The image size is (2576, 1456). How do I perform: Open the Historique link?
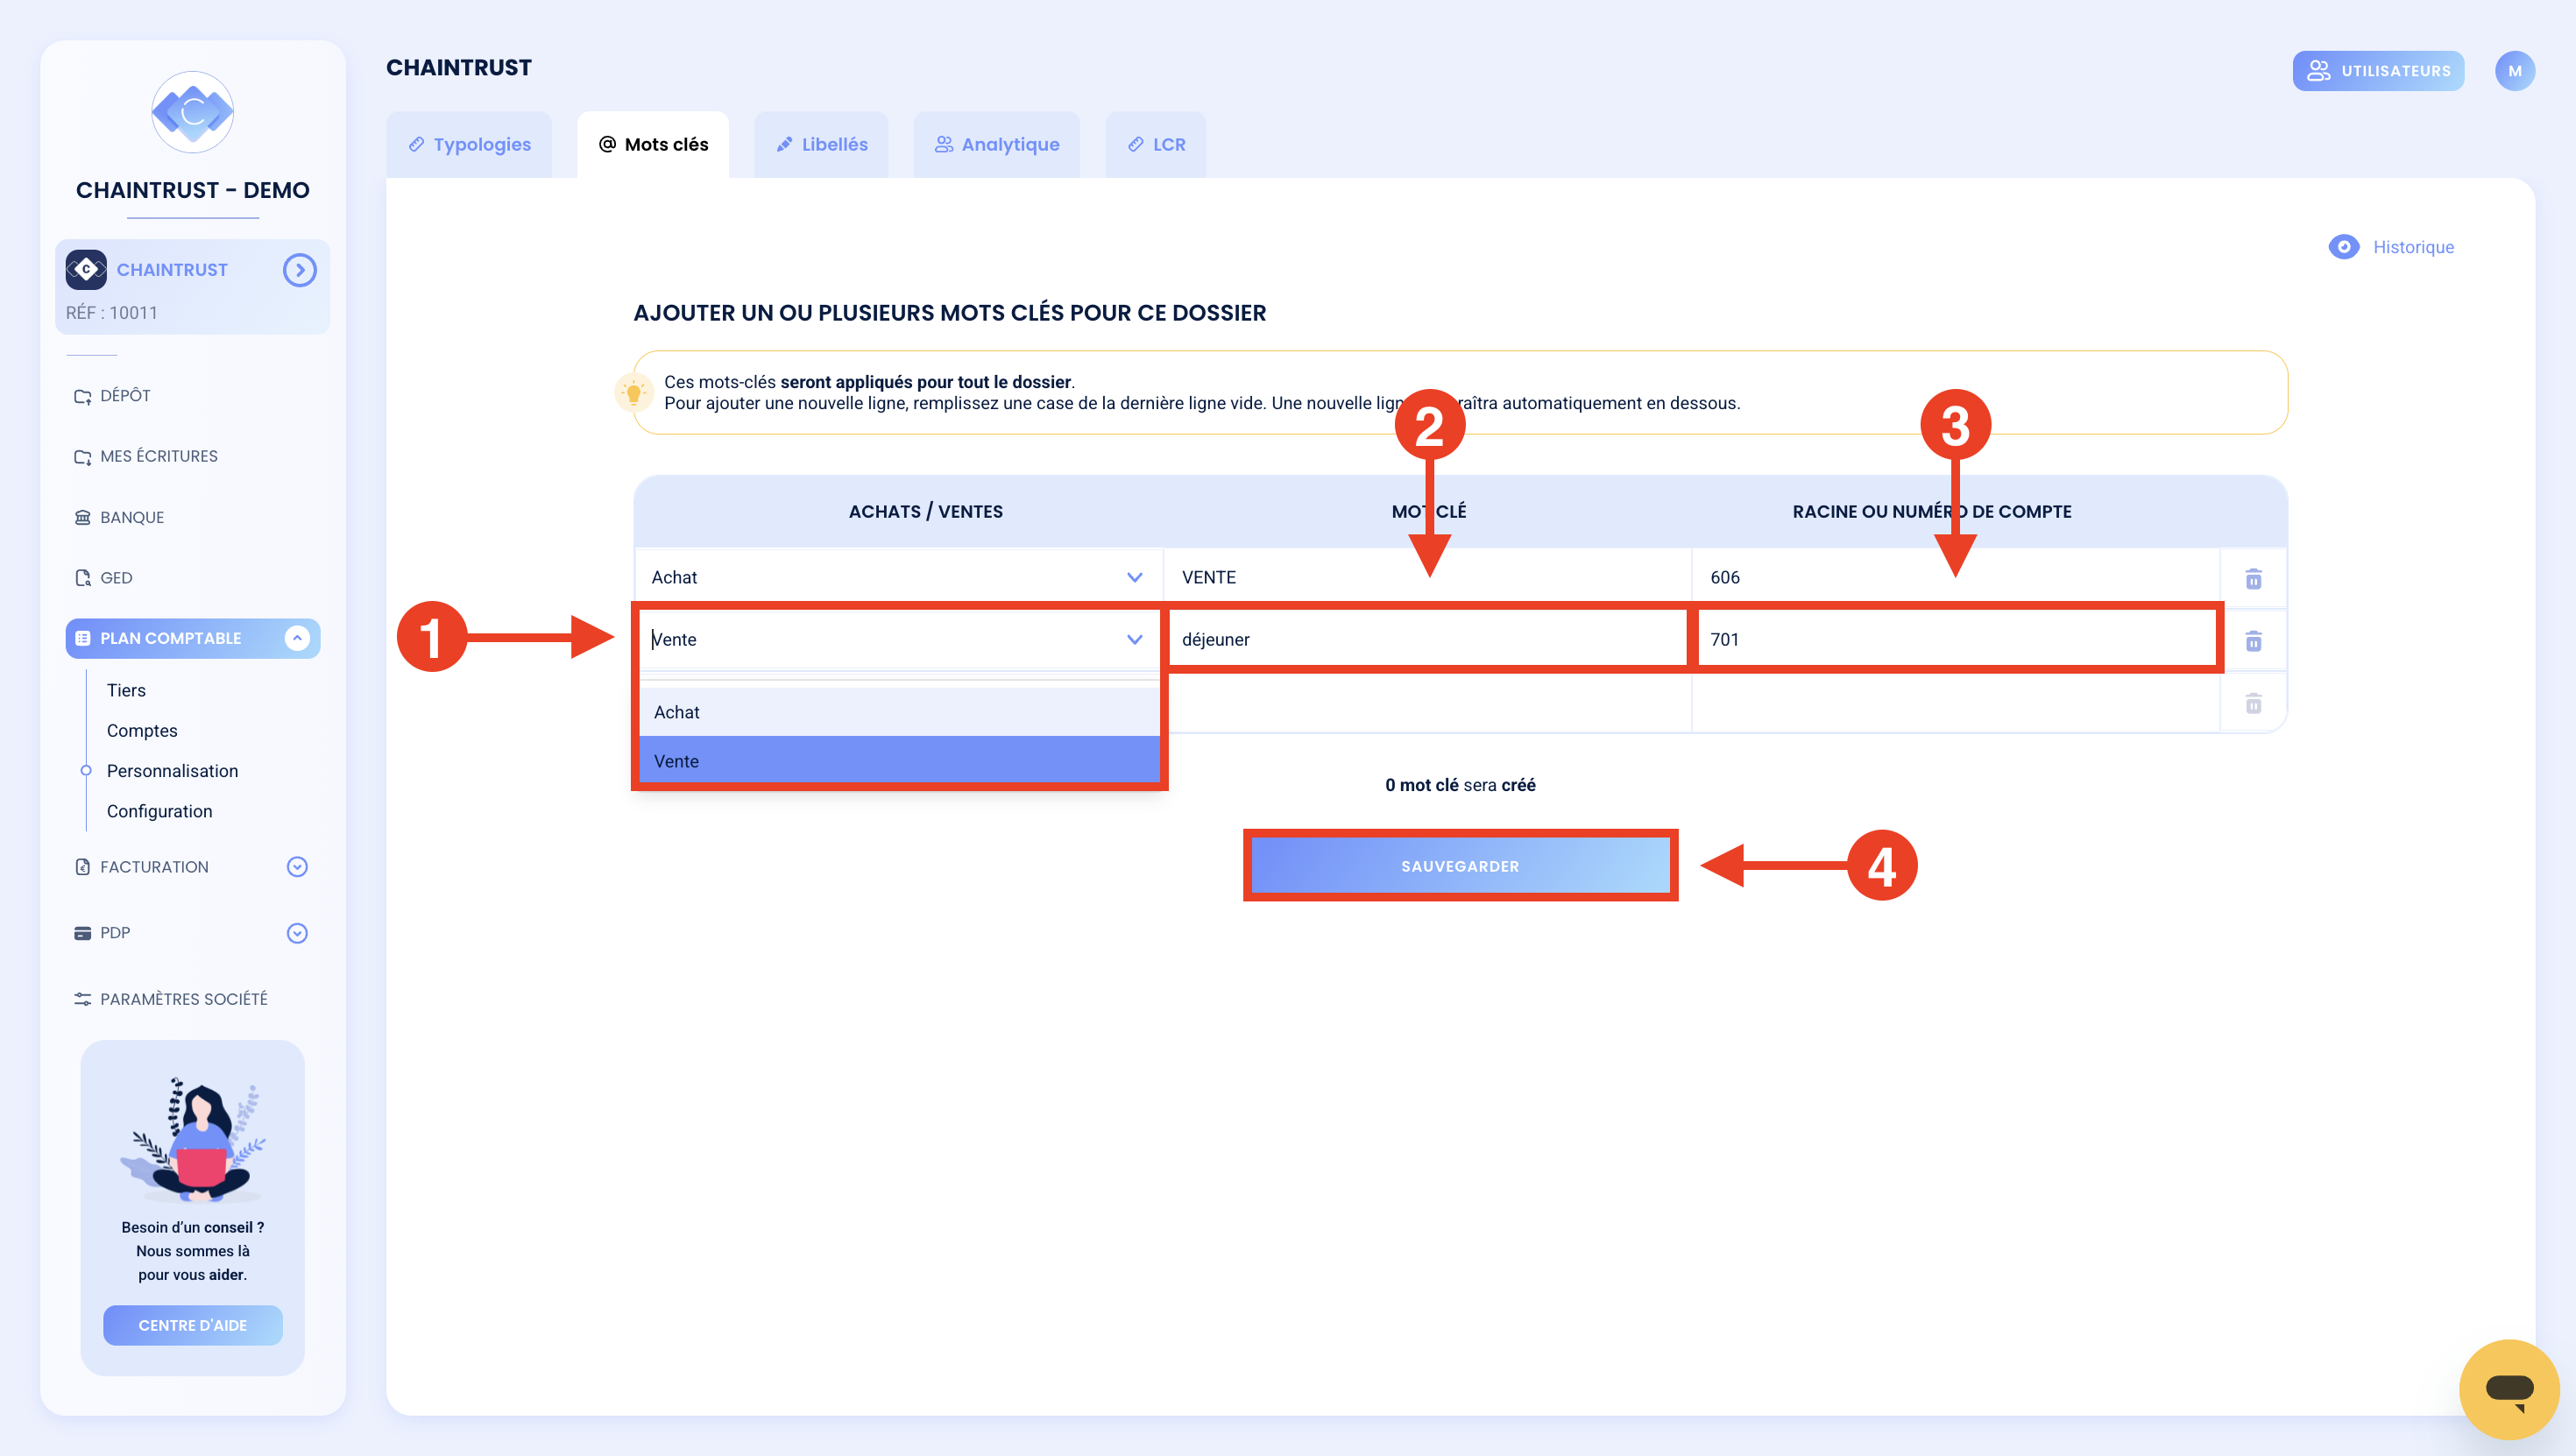[x=2413, y=247]
